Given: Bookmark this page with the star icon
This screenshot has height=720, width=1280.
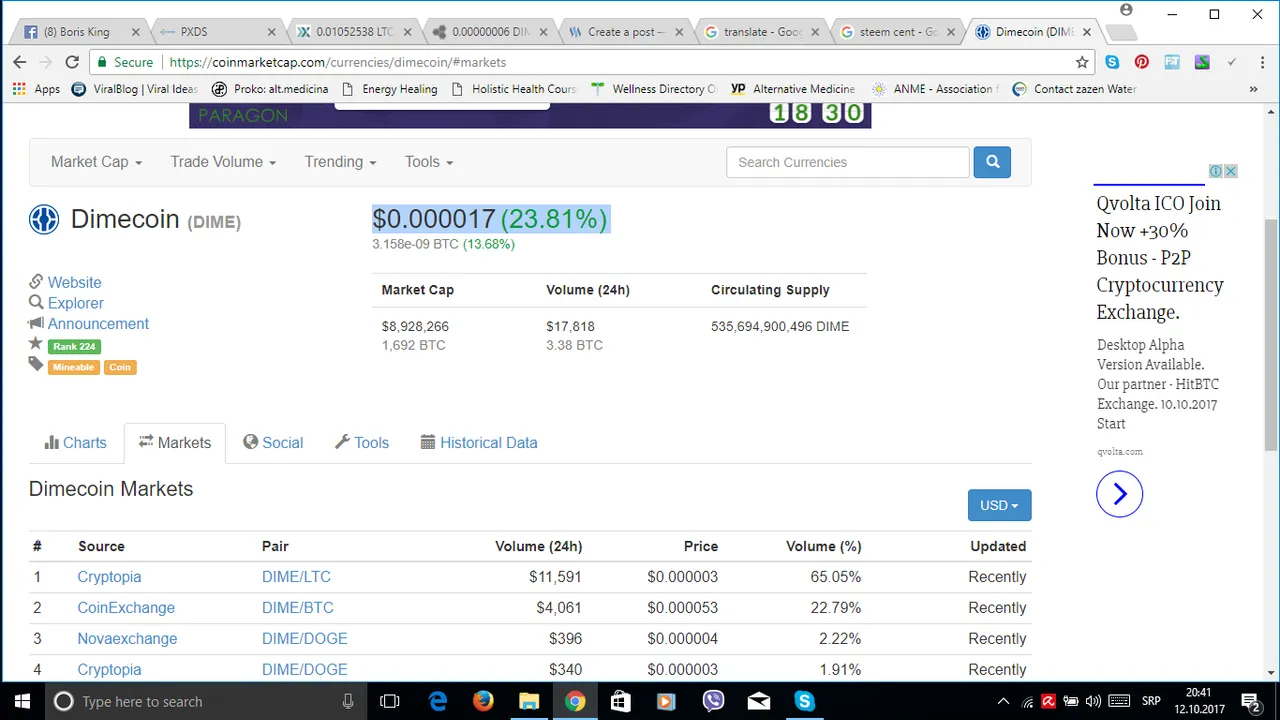Looking at the screenshot, I should (1082, 62).
